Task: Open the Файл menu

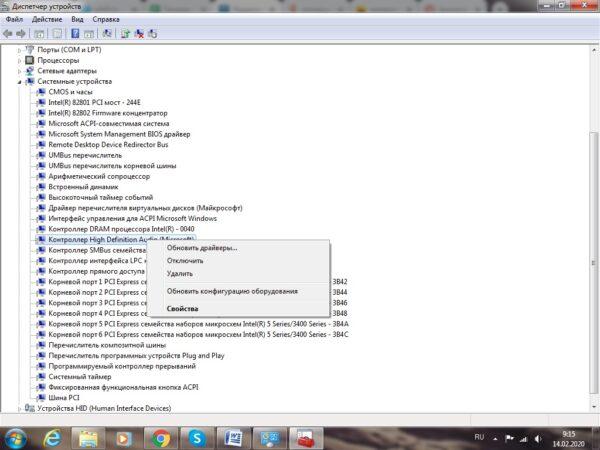Action: (x=14, y=19)
